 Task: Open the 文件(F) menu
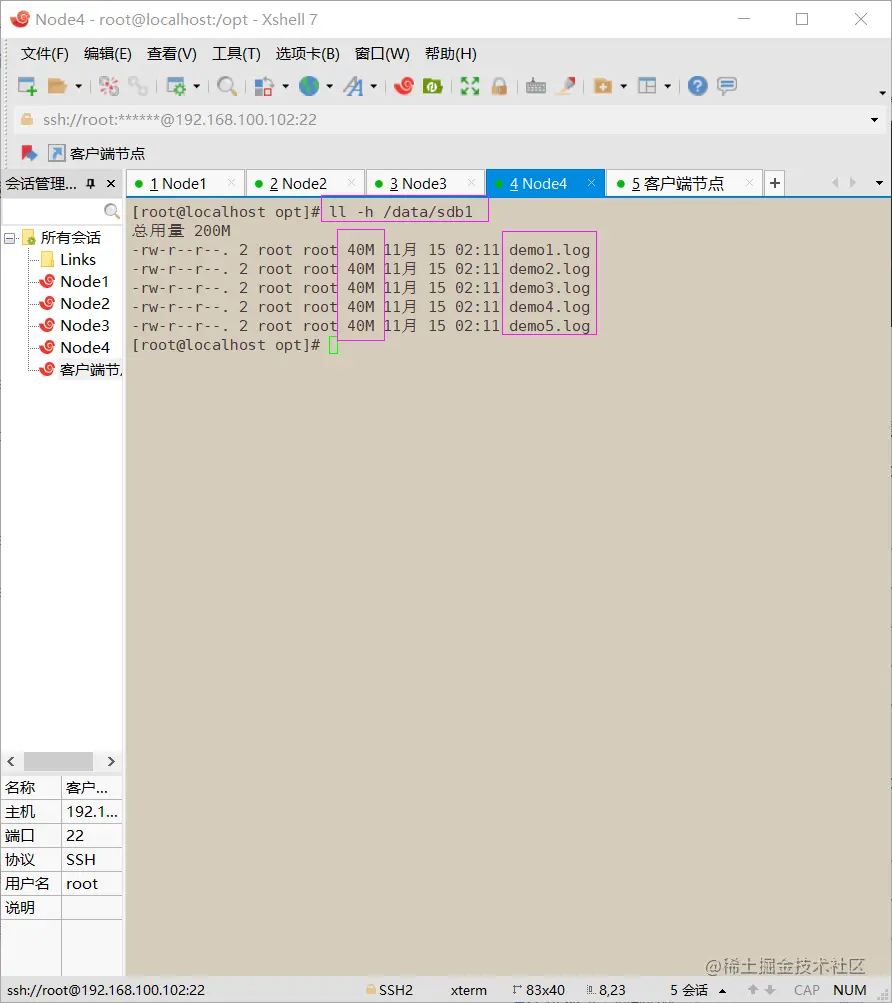point(44,54)
